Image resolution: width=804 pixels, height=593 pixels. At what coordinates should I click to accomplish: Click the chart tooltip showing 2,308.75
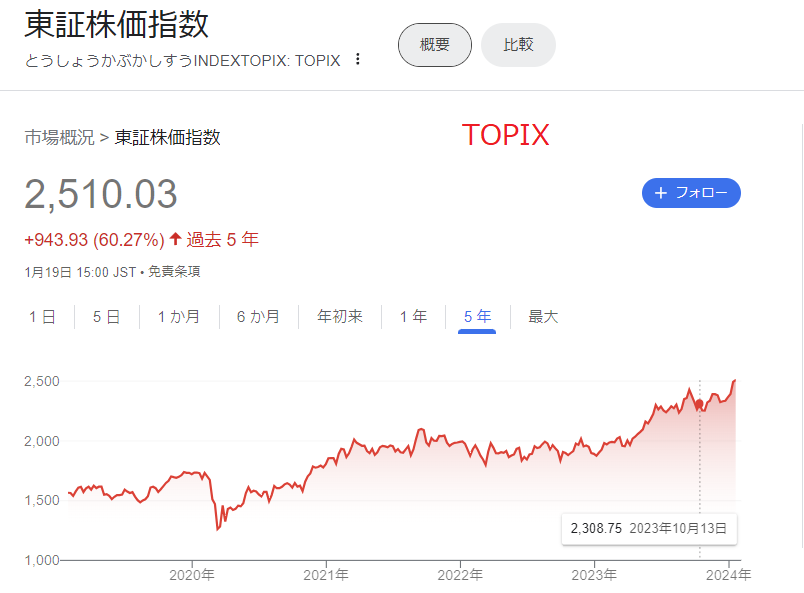pyautogui.click(x=649, y=527)
